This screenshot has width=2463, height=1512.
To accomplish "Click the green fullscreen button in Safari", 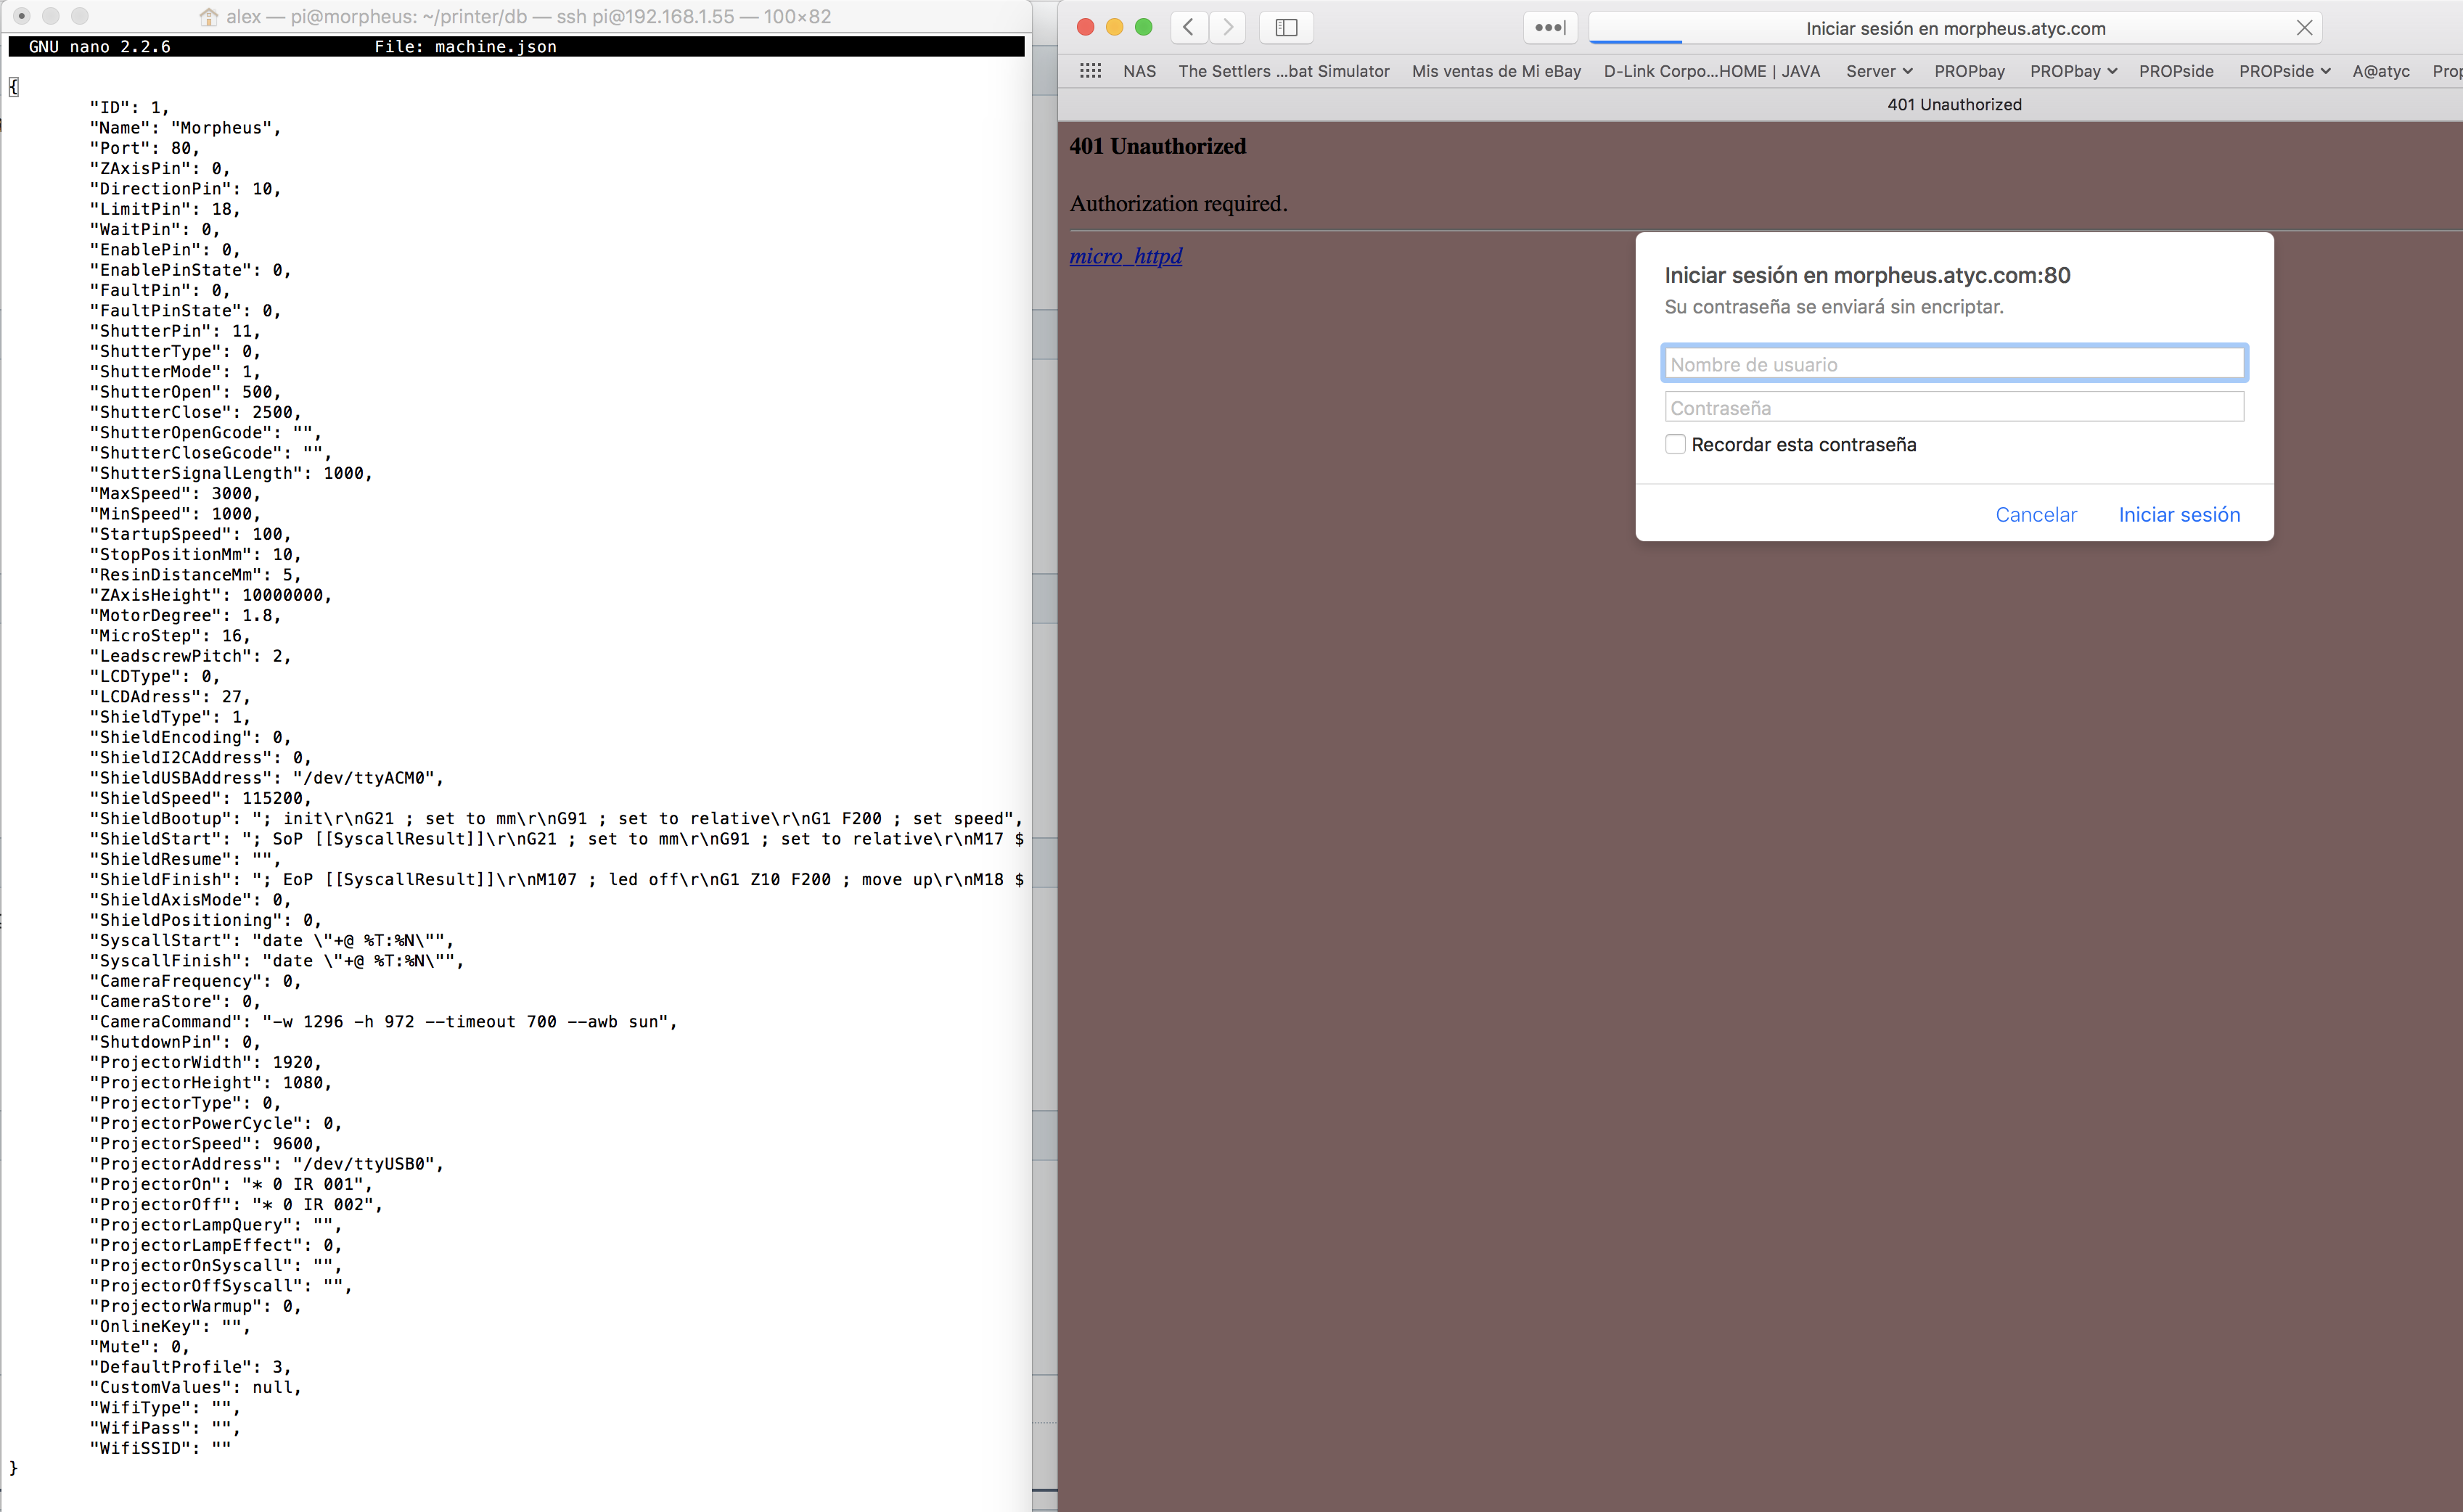I will click(1144, 28).
